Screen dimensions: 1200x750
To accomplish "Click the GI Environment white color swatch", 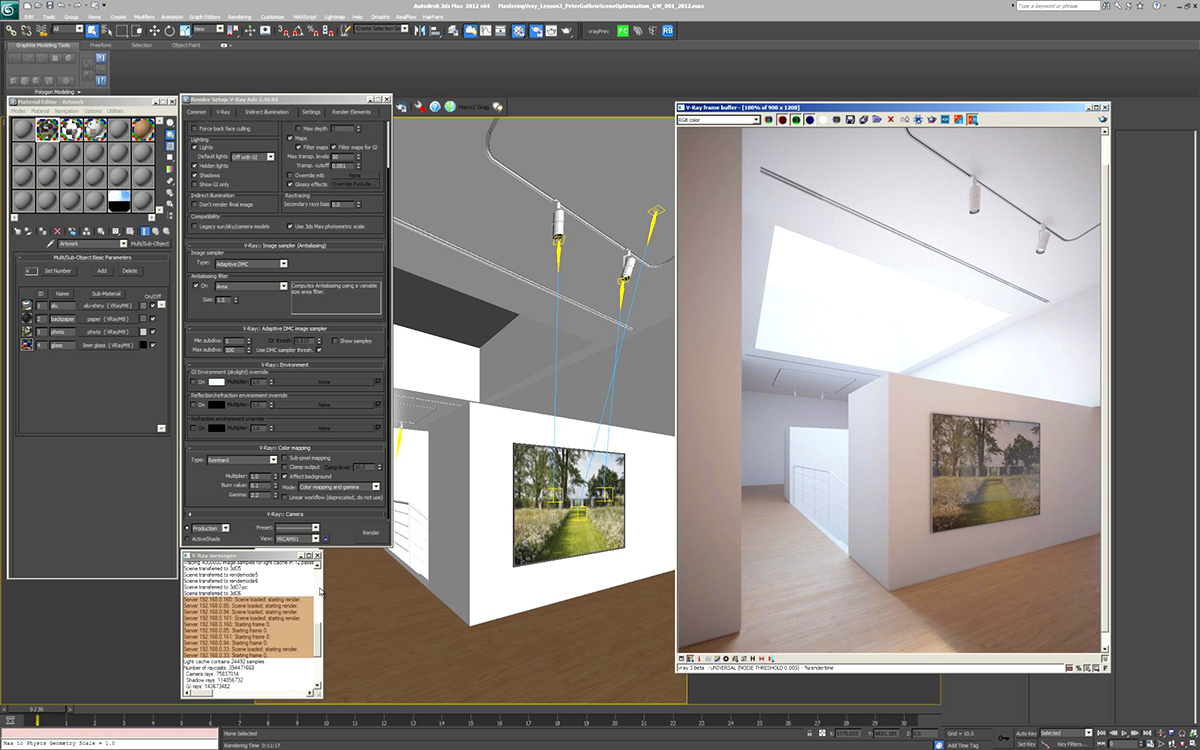I will [217, 382].
